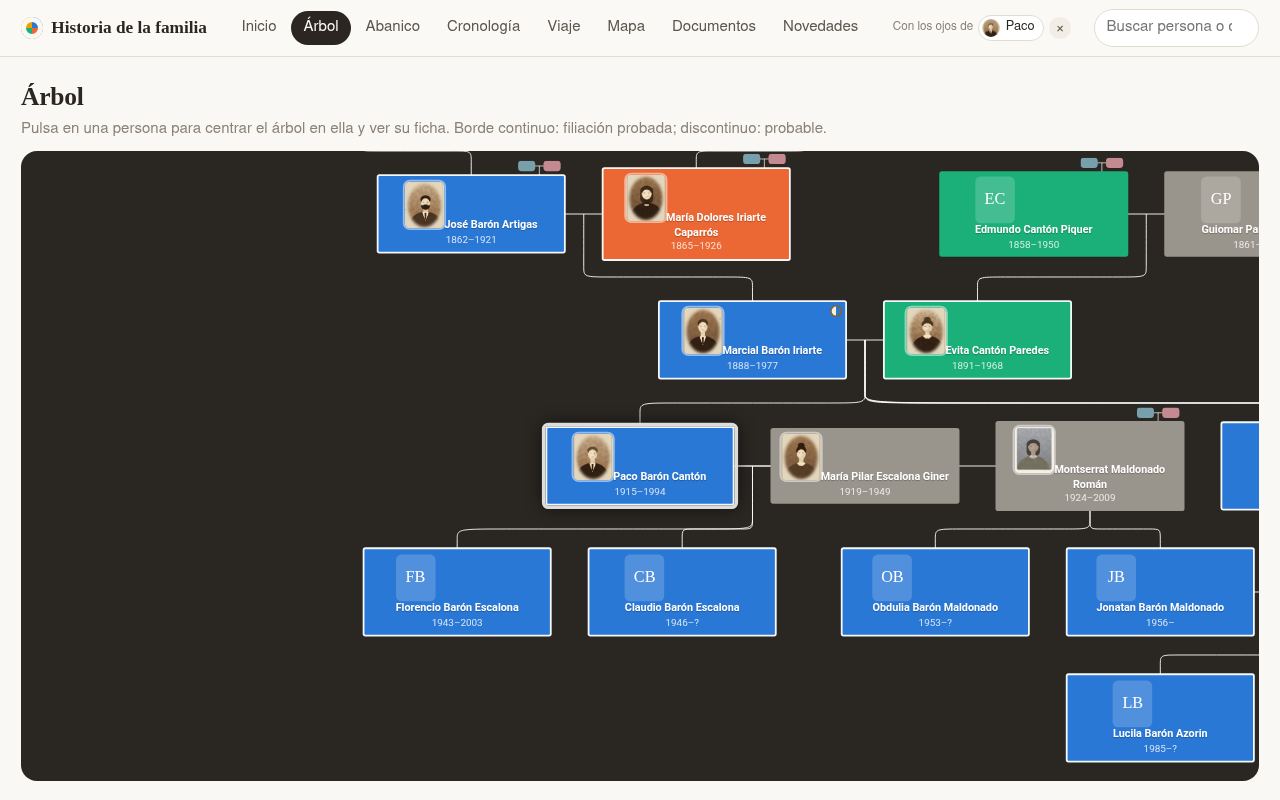This screenshot has width=1280, height=800.
Task: Click Paco Barón Cantón's portrait photo
Action: pyautogui.click(x=593, y=457)
